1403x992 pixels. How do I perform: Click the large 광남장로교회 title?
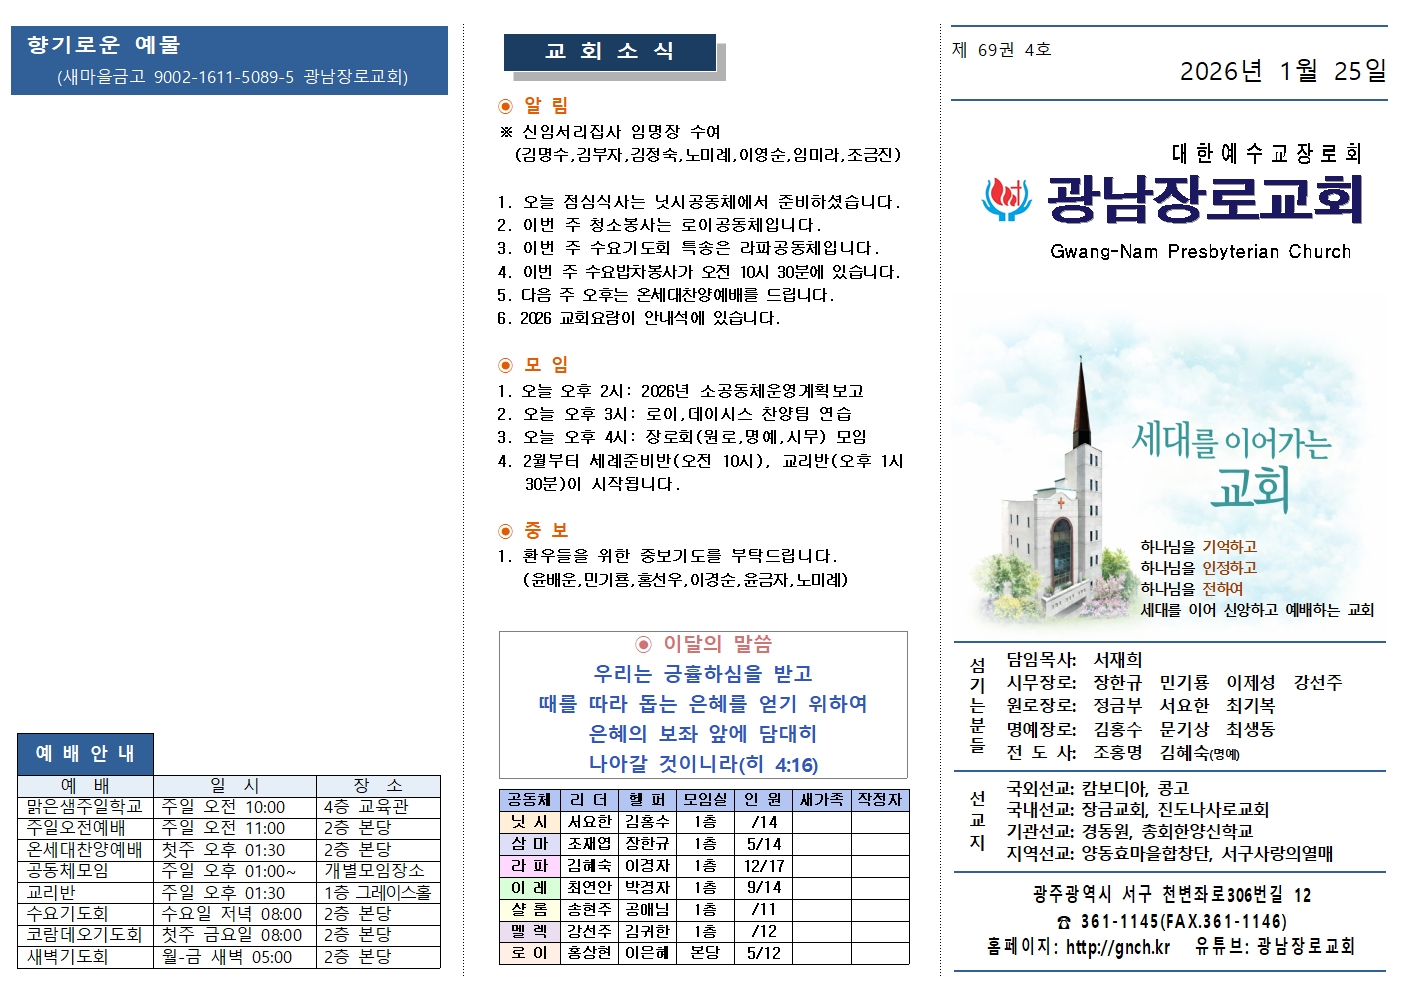(1205, 199)
